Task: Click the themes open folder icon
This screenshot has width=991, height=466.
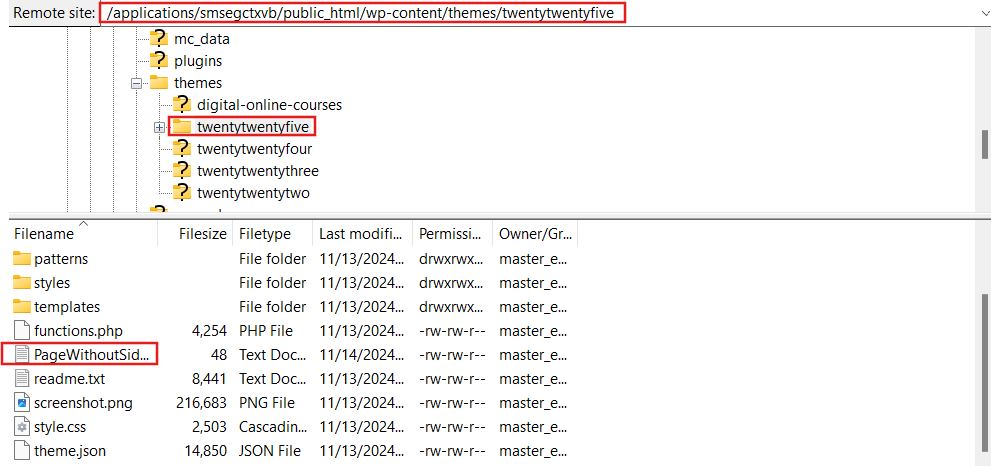Action: 159,83
